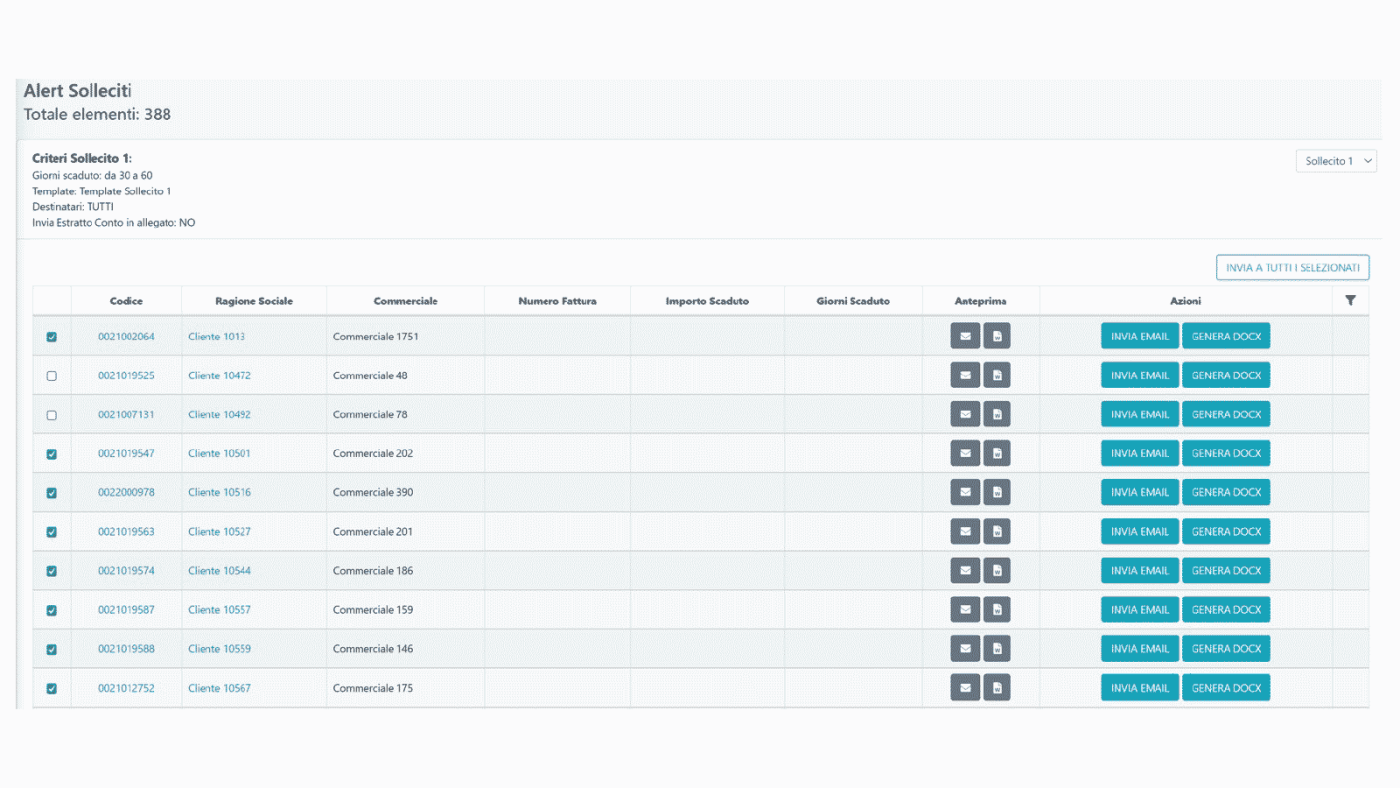Image resolution: width=1400 pixels, height=788 pixels.
Task: Open the Sollecito 1 dropdown
Action: (x=1336, y=161)
